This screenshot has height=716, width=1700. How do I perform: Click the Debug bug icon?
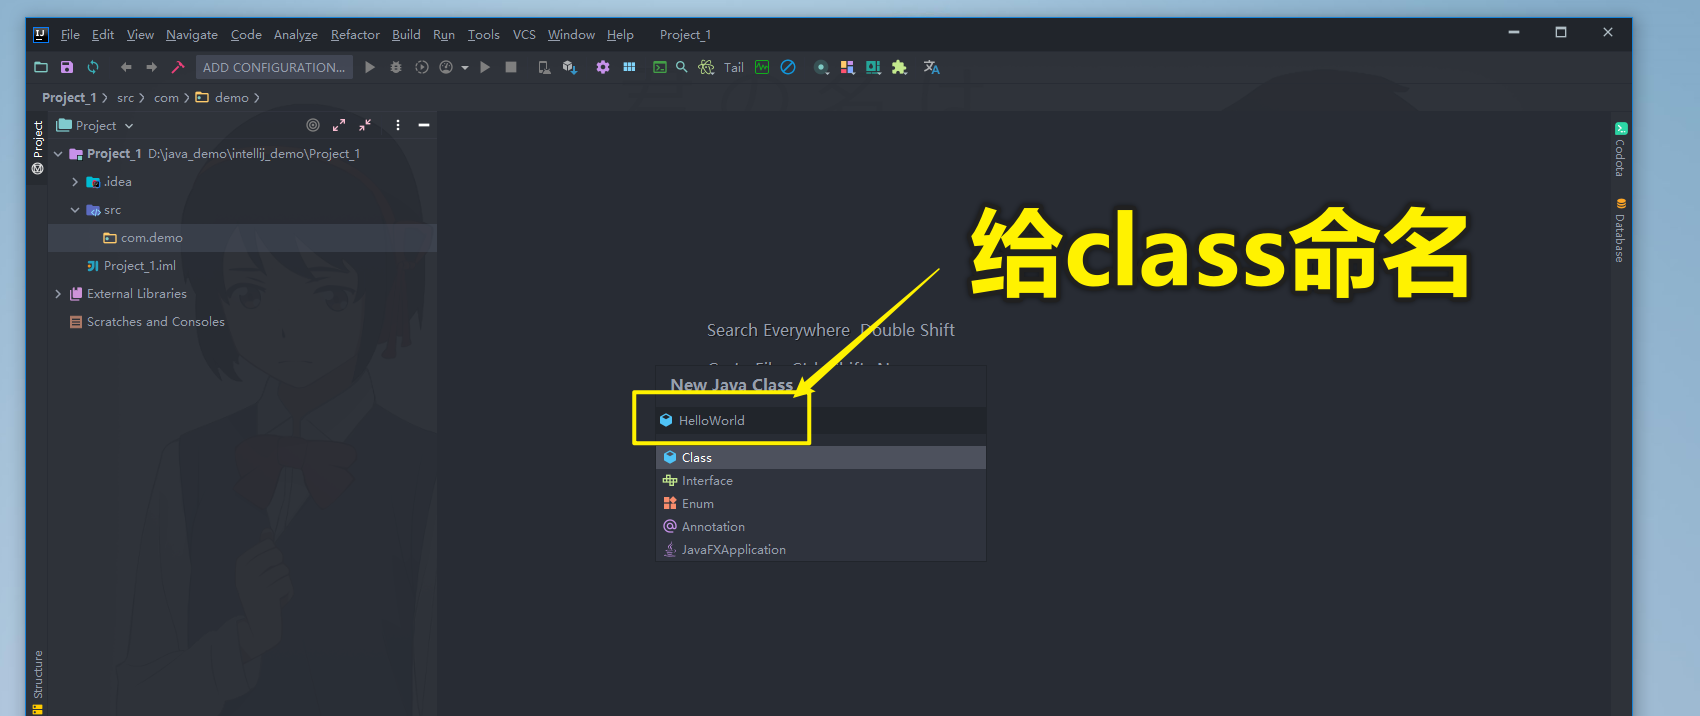click(x=396, y=67)
